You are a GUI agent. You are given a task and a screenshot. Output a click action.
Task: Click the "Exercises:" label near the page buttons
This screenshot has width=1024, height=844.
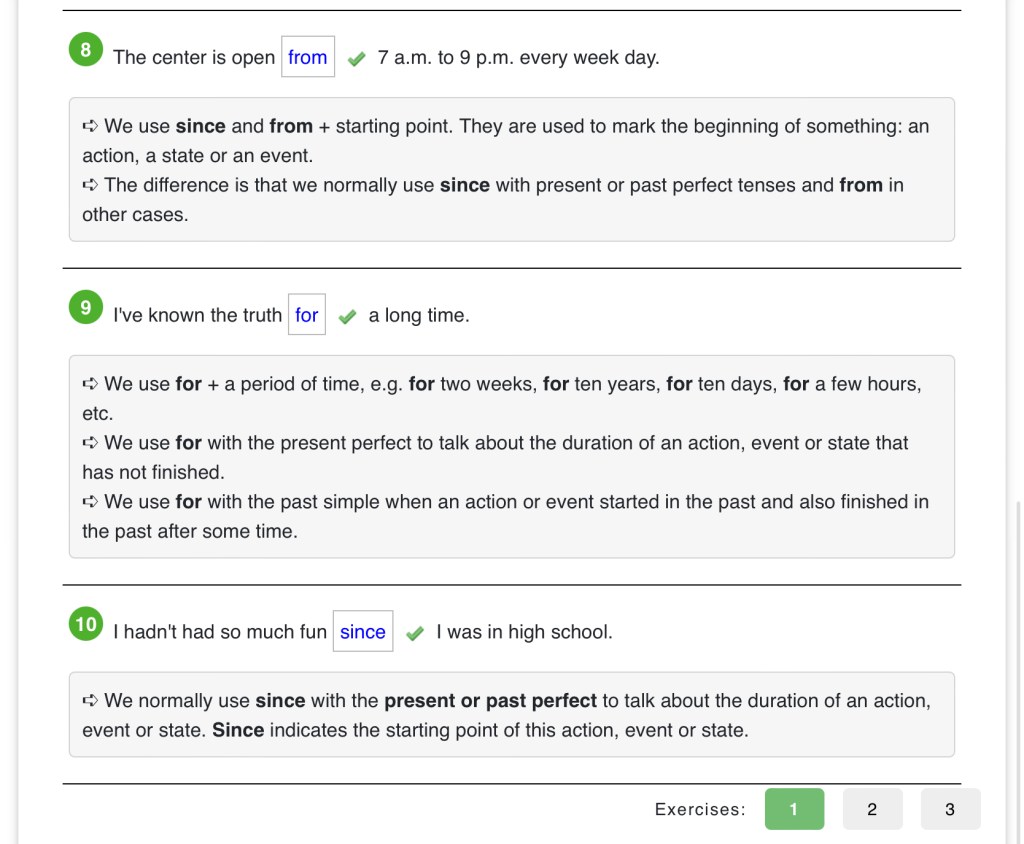700,810
